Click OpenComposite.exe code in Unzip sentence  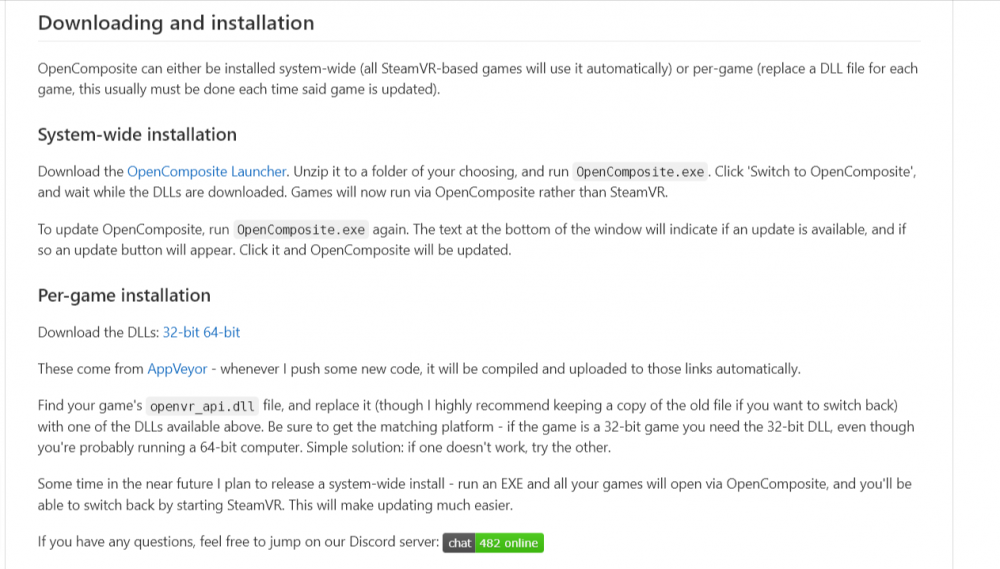(641, 172)
